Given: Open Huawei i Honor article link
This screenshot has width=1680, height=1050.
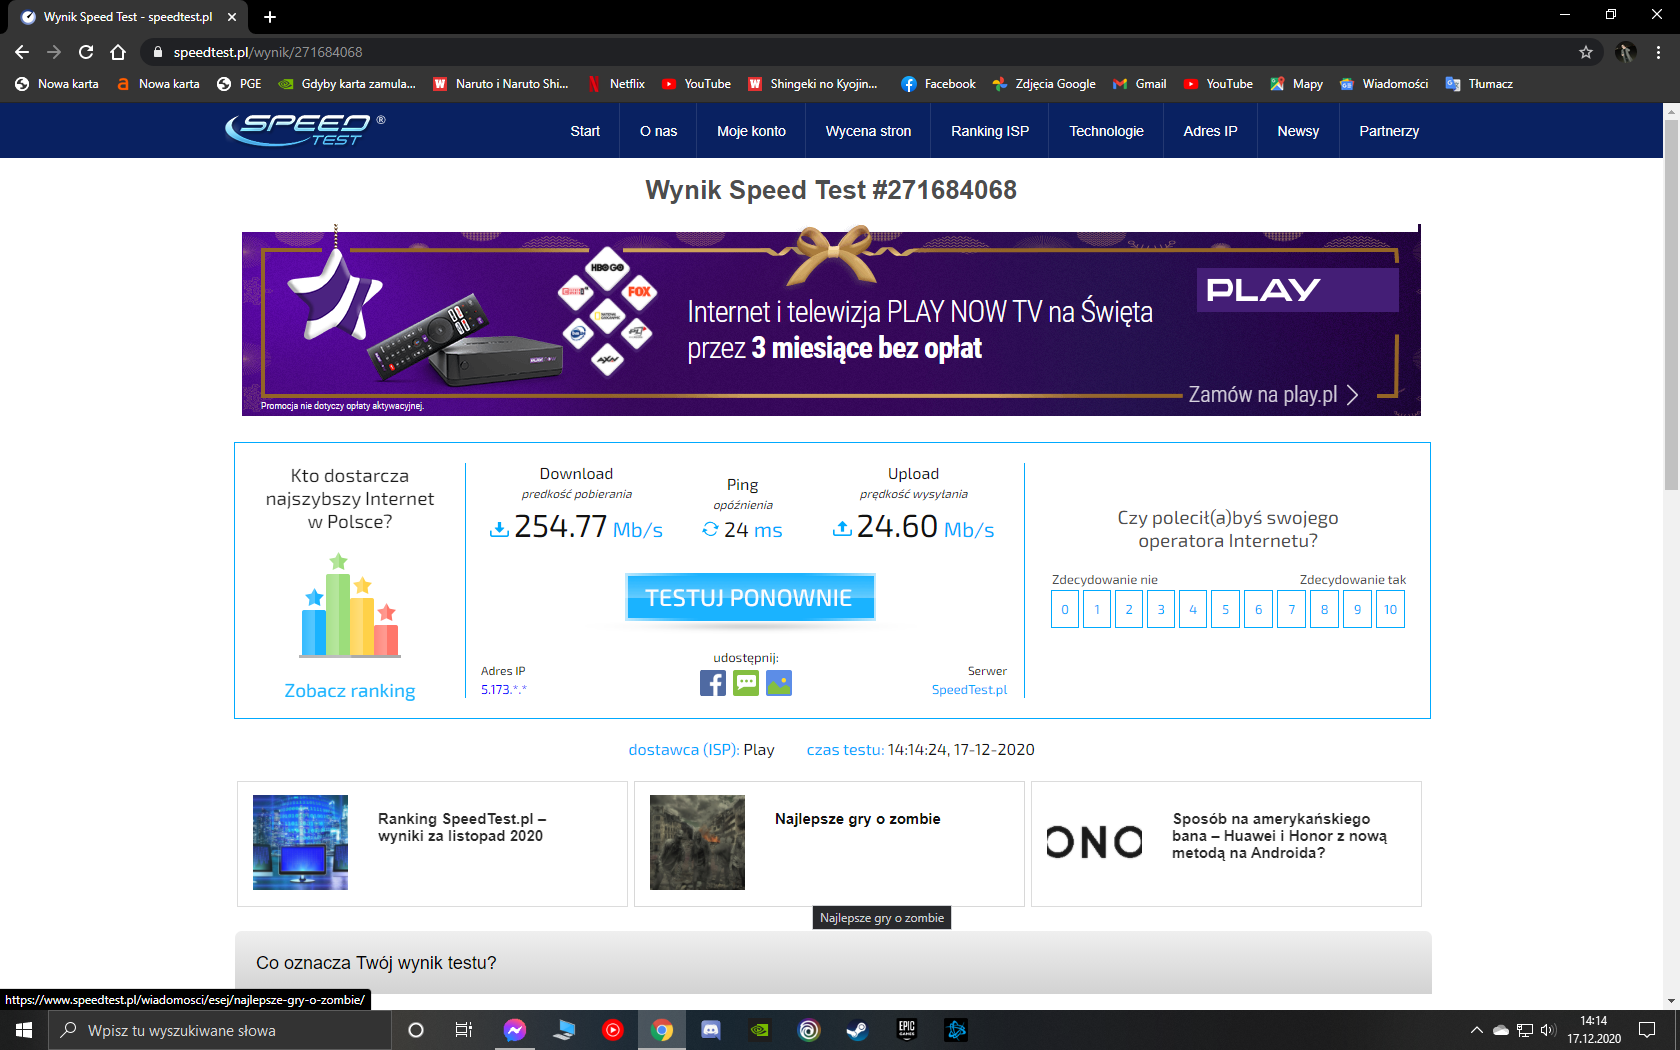Looking at the screenshot, I should pyautogui.click(x=1279, y=836).
